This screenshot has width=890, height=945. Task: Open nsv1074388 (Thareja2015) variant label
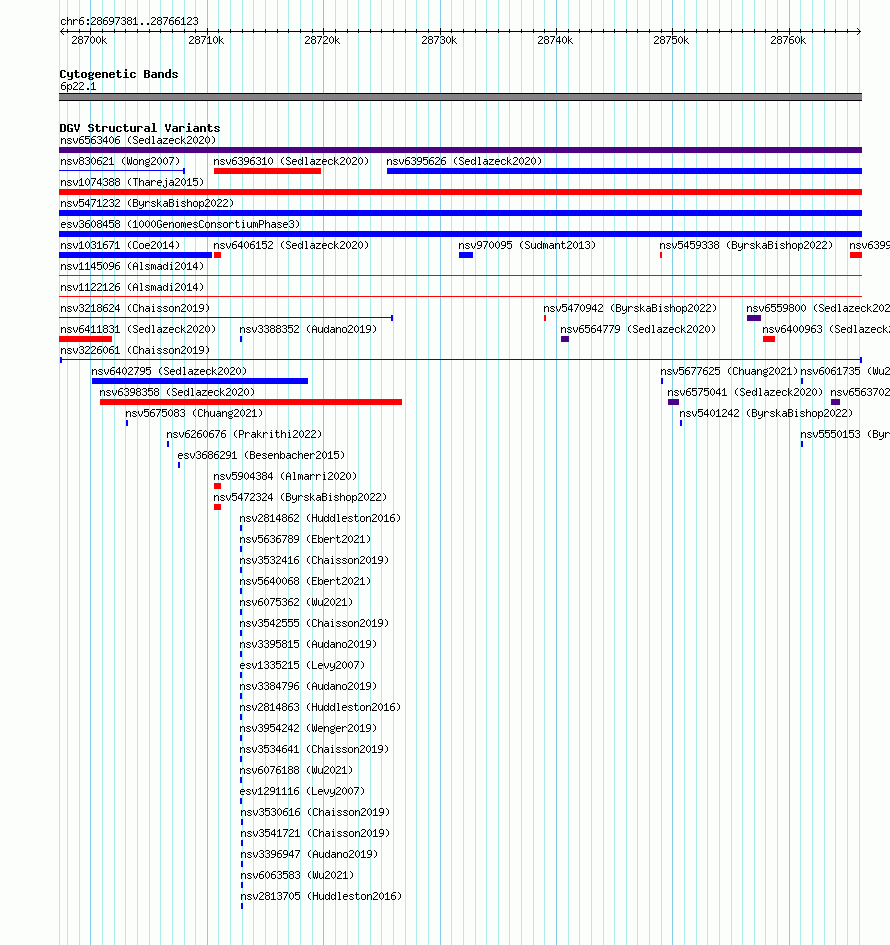pyautogui.click(x=132, y=183)
